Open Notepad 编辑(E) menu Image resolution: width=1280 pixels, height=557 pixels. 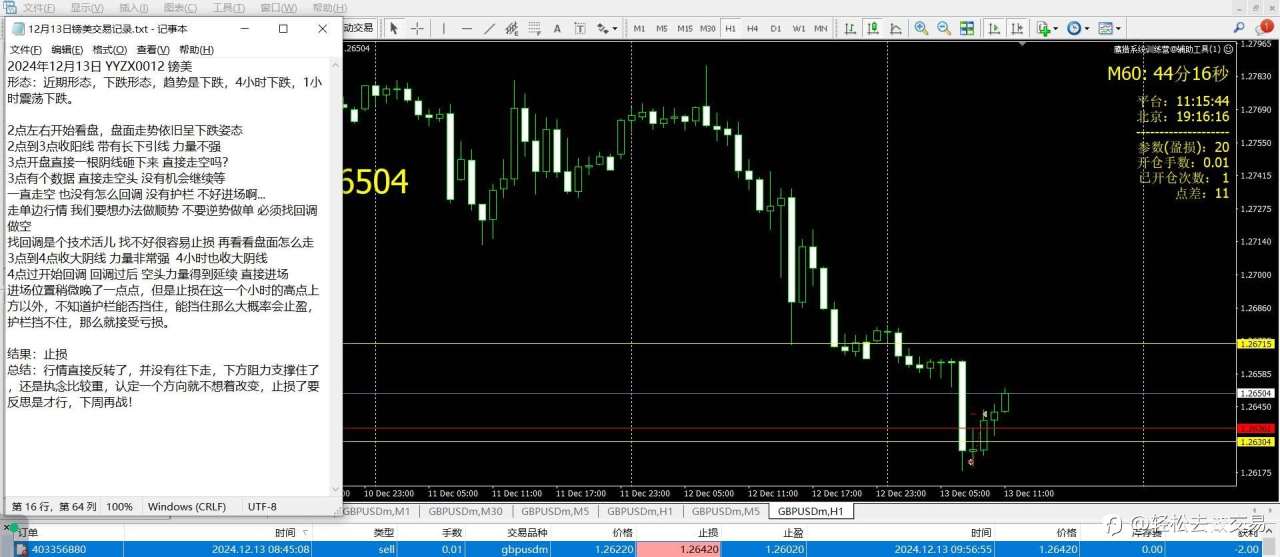point(68,49)
